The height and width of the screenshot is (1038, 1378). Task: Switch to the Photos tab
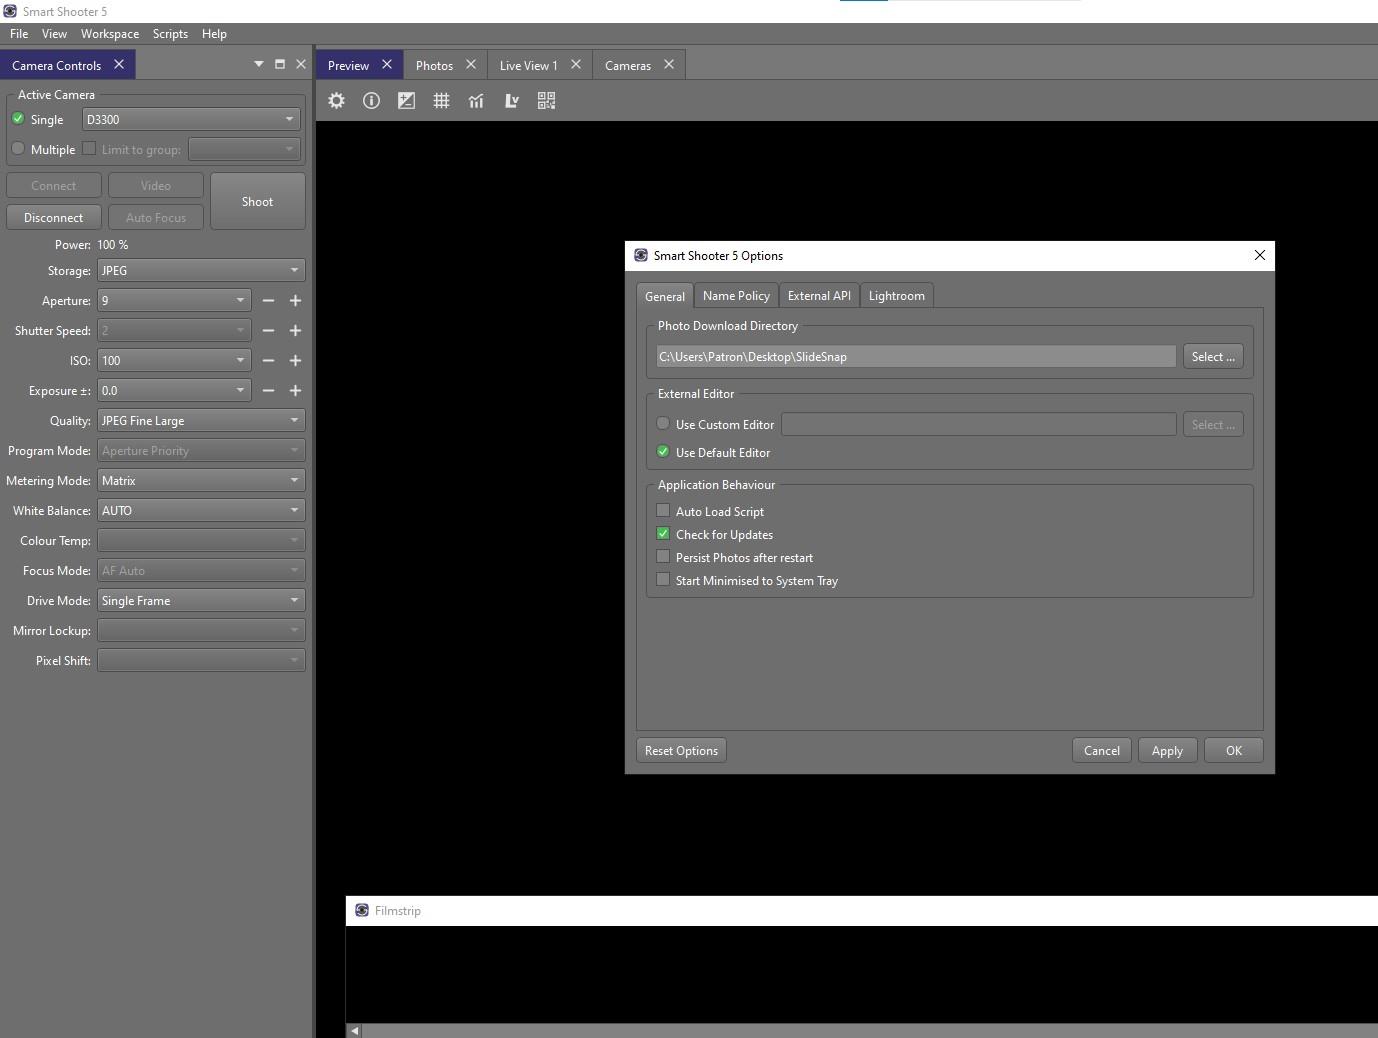[x=434, y=65]
